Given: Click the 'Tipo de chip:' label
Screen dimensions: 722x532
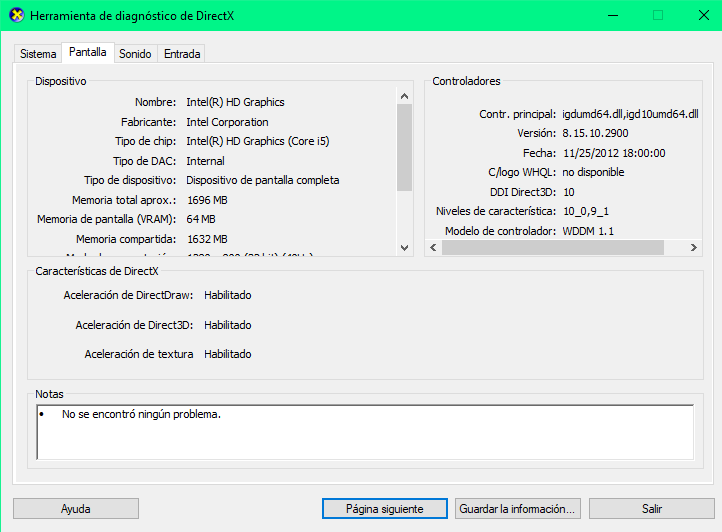Looking at the screenshot, I should tap(146, 141).
